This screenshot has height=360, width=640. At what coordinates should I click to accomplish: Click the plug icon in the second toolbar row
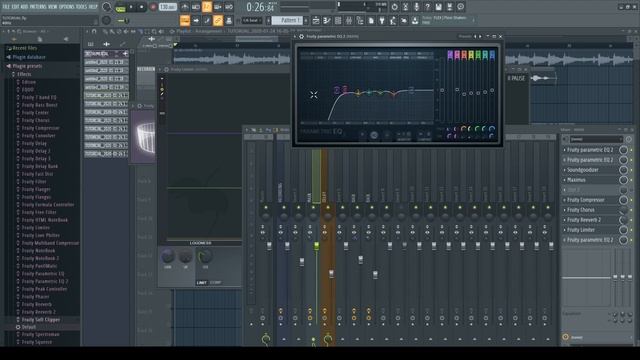pos(382,20)
